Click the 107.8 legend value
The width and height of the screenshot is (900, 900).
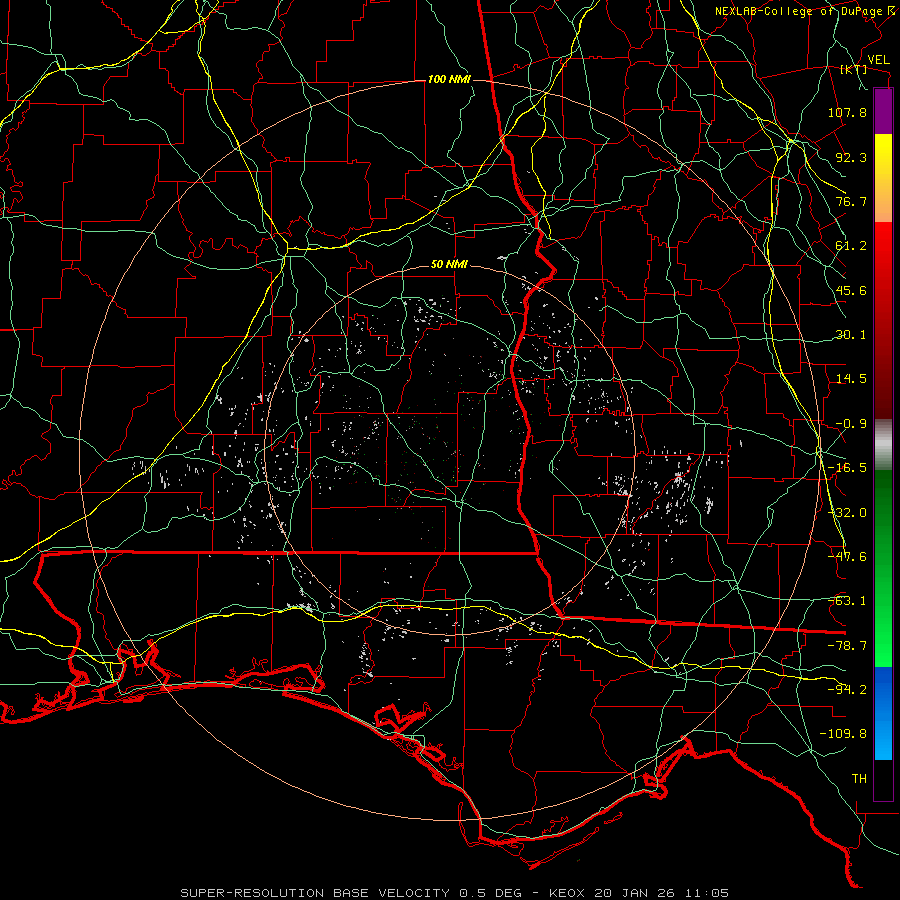tap(847, 112)
